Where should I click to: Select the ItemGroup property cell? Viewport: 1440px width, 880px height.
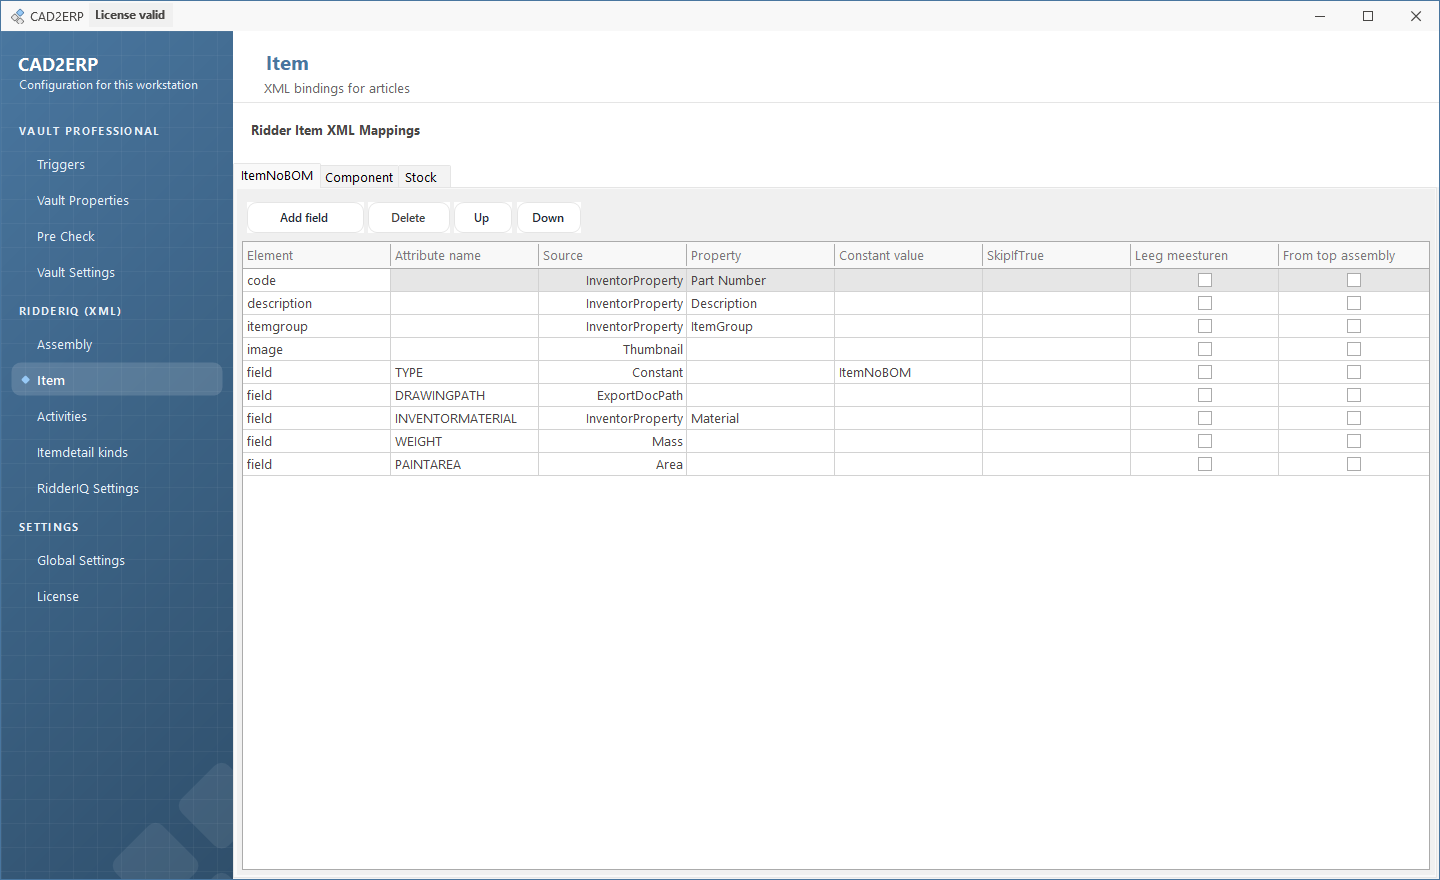click(x=761, y=326)
